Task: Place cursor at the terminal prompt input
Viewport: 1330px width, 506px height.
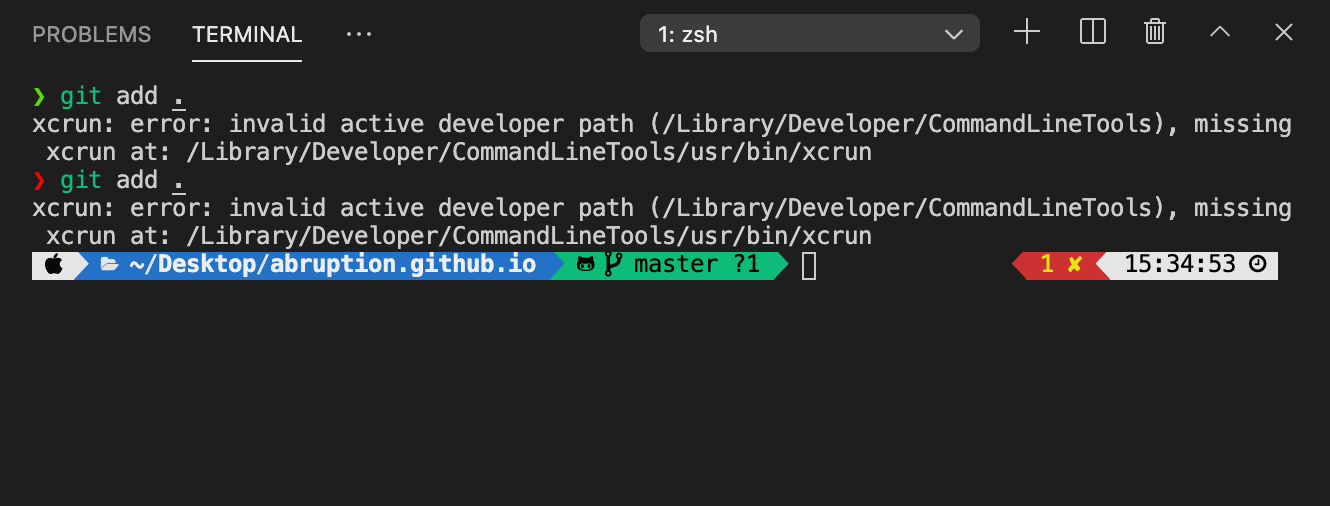Action: click(809, 266)
